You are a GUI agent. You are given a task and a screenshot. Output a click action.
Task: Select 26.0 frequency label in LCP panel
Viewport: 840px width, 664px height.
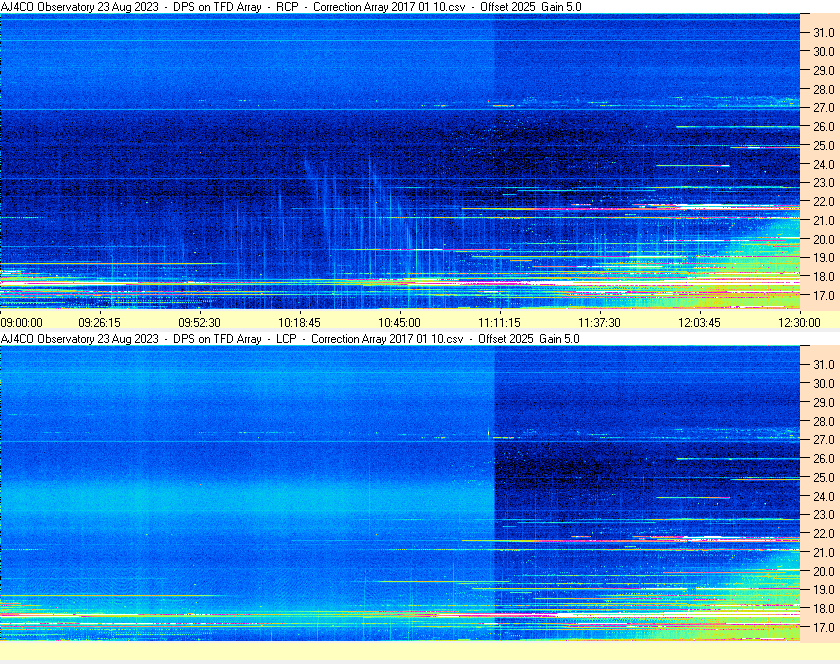pos(823,458)
